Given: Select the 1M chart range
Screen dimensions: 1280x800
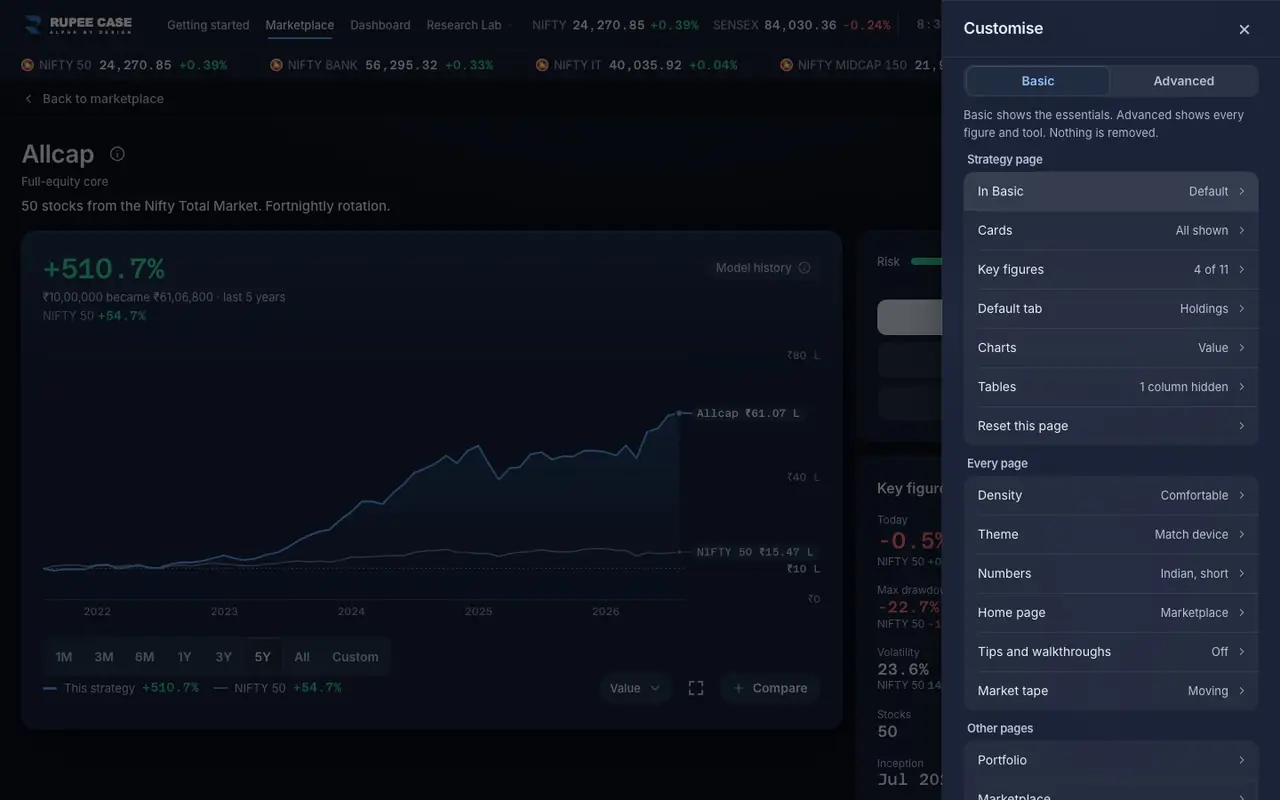Looking at the screenshot, I should coord(64,657).
